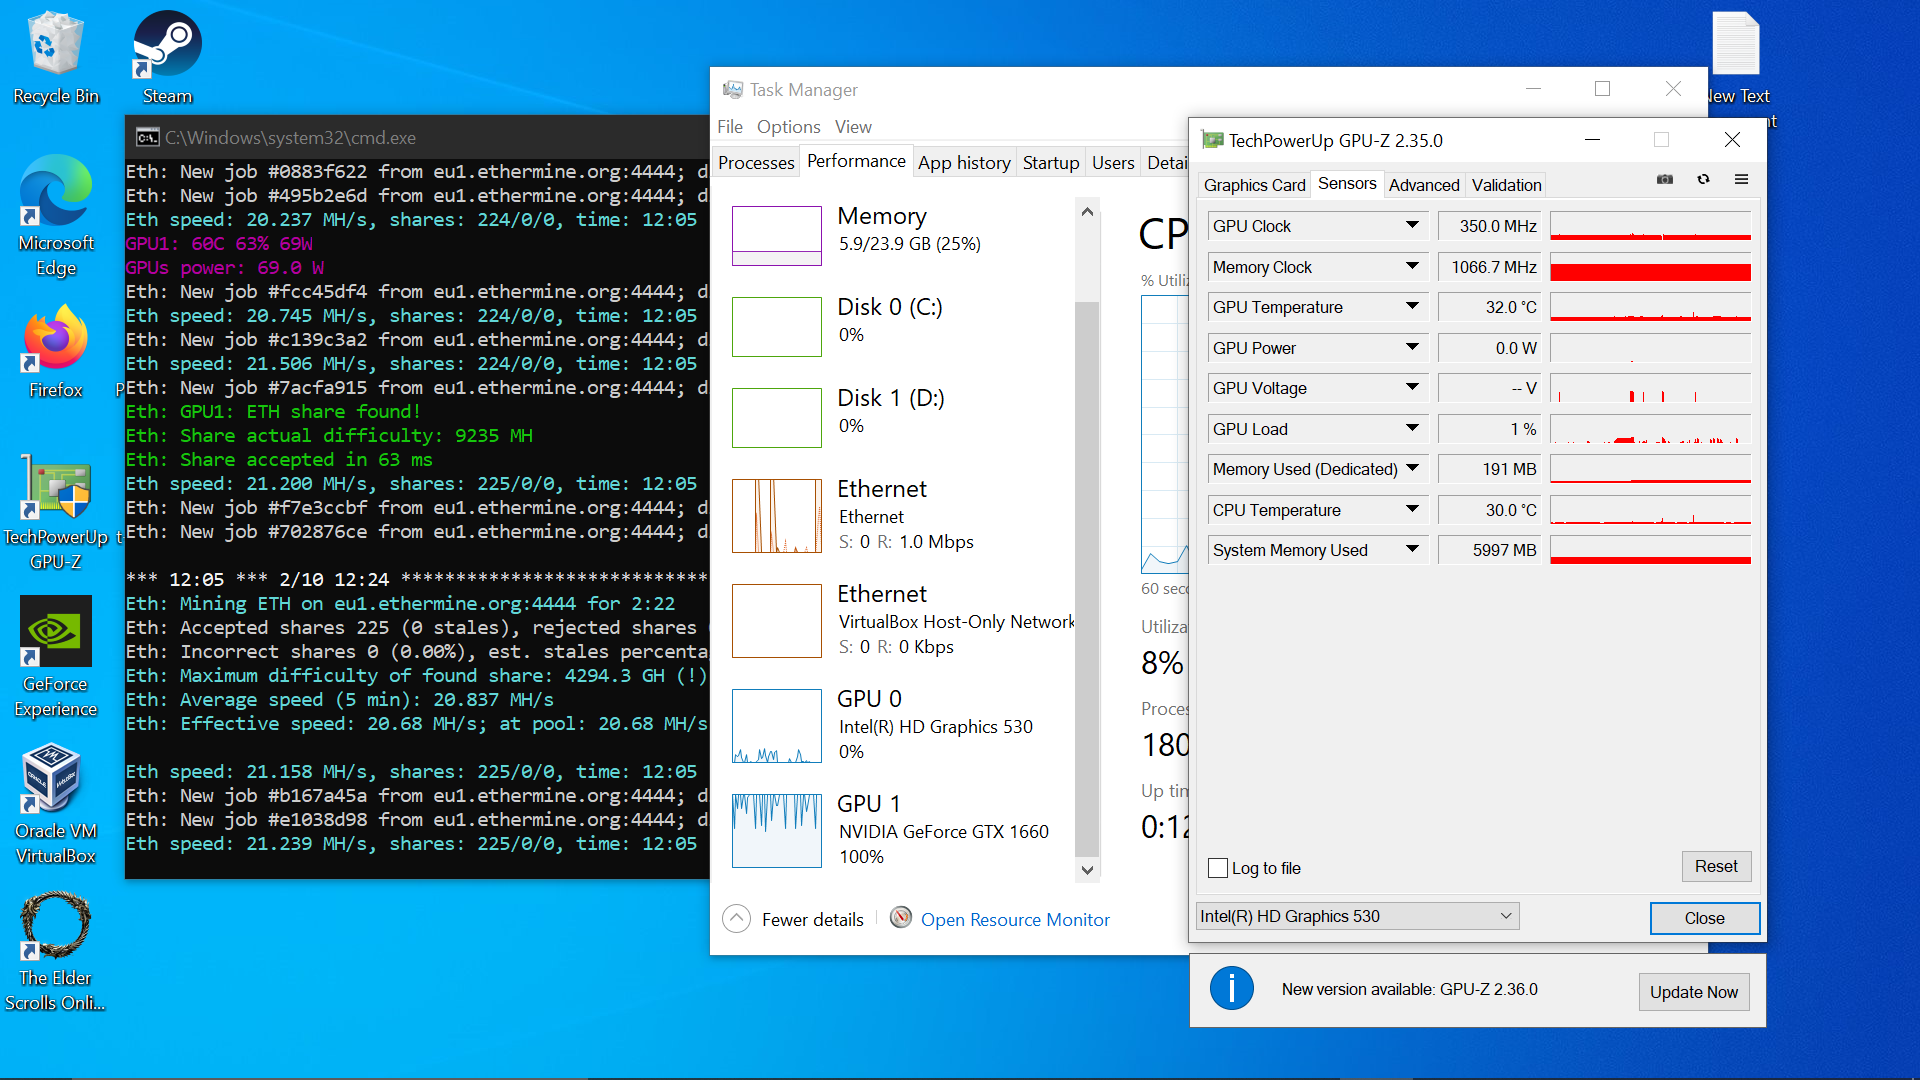Screen dimensions: 1920x1080
Task: Switch to the Graphics Card tab in GPU-Z
Action: tap(1254, 185)
